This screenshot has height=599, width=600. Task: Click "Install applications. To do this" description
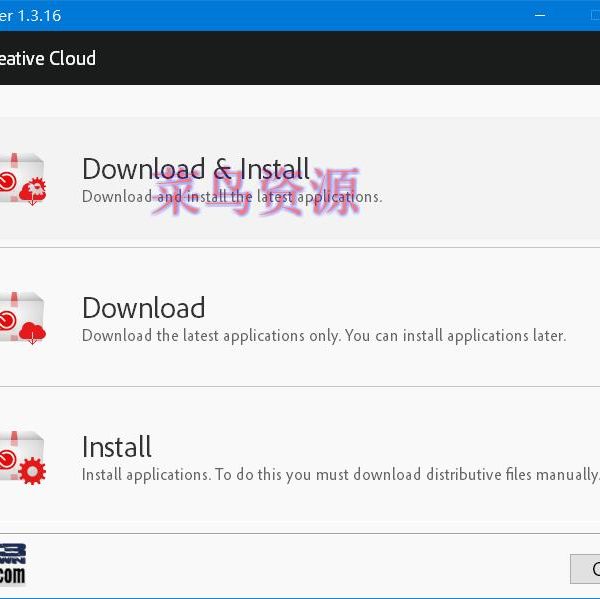[338, 475]
